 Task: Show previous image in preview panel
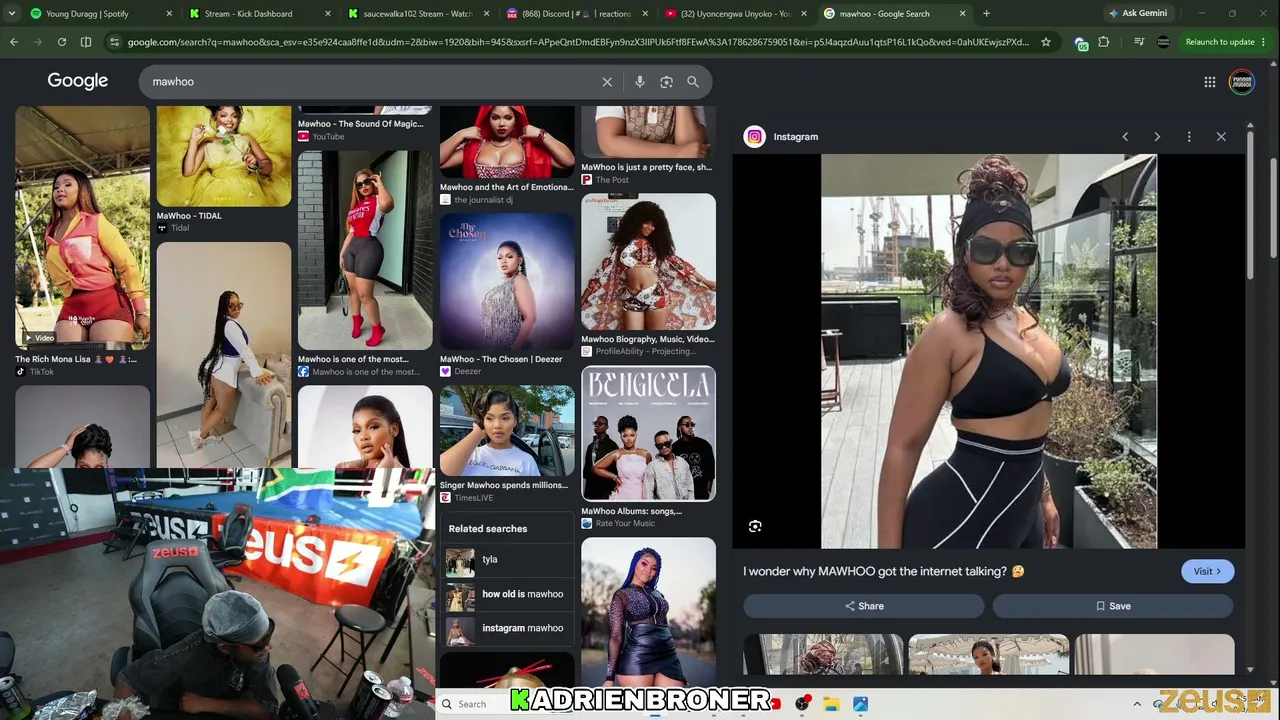click(x=1125, y=137)
